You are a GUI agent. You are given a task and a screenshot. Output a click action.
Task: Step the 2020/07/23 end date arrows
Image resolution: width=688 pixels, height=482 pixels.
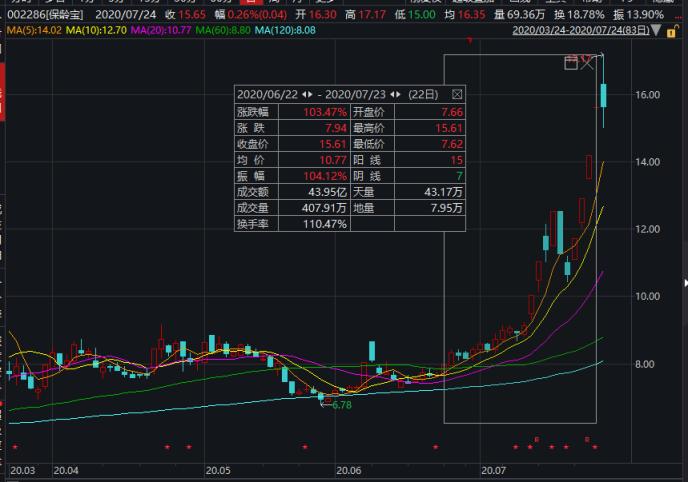click(x=396, y=93)
